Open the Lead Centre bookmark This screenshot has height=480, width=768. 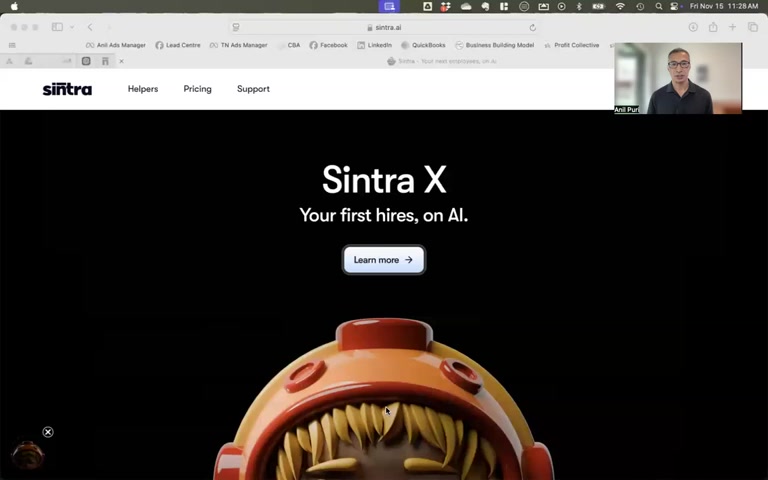[x=178, y=45]
